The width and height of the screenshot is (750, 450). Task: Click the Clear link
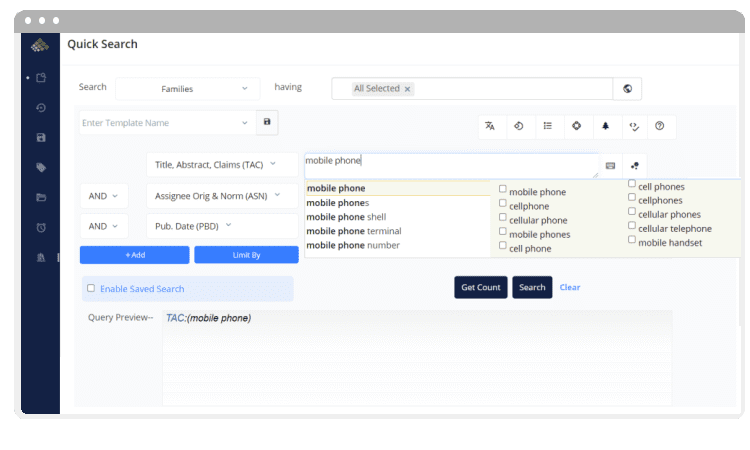point(570,287)
